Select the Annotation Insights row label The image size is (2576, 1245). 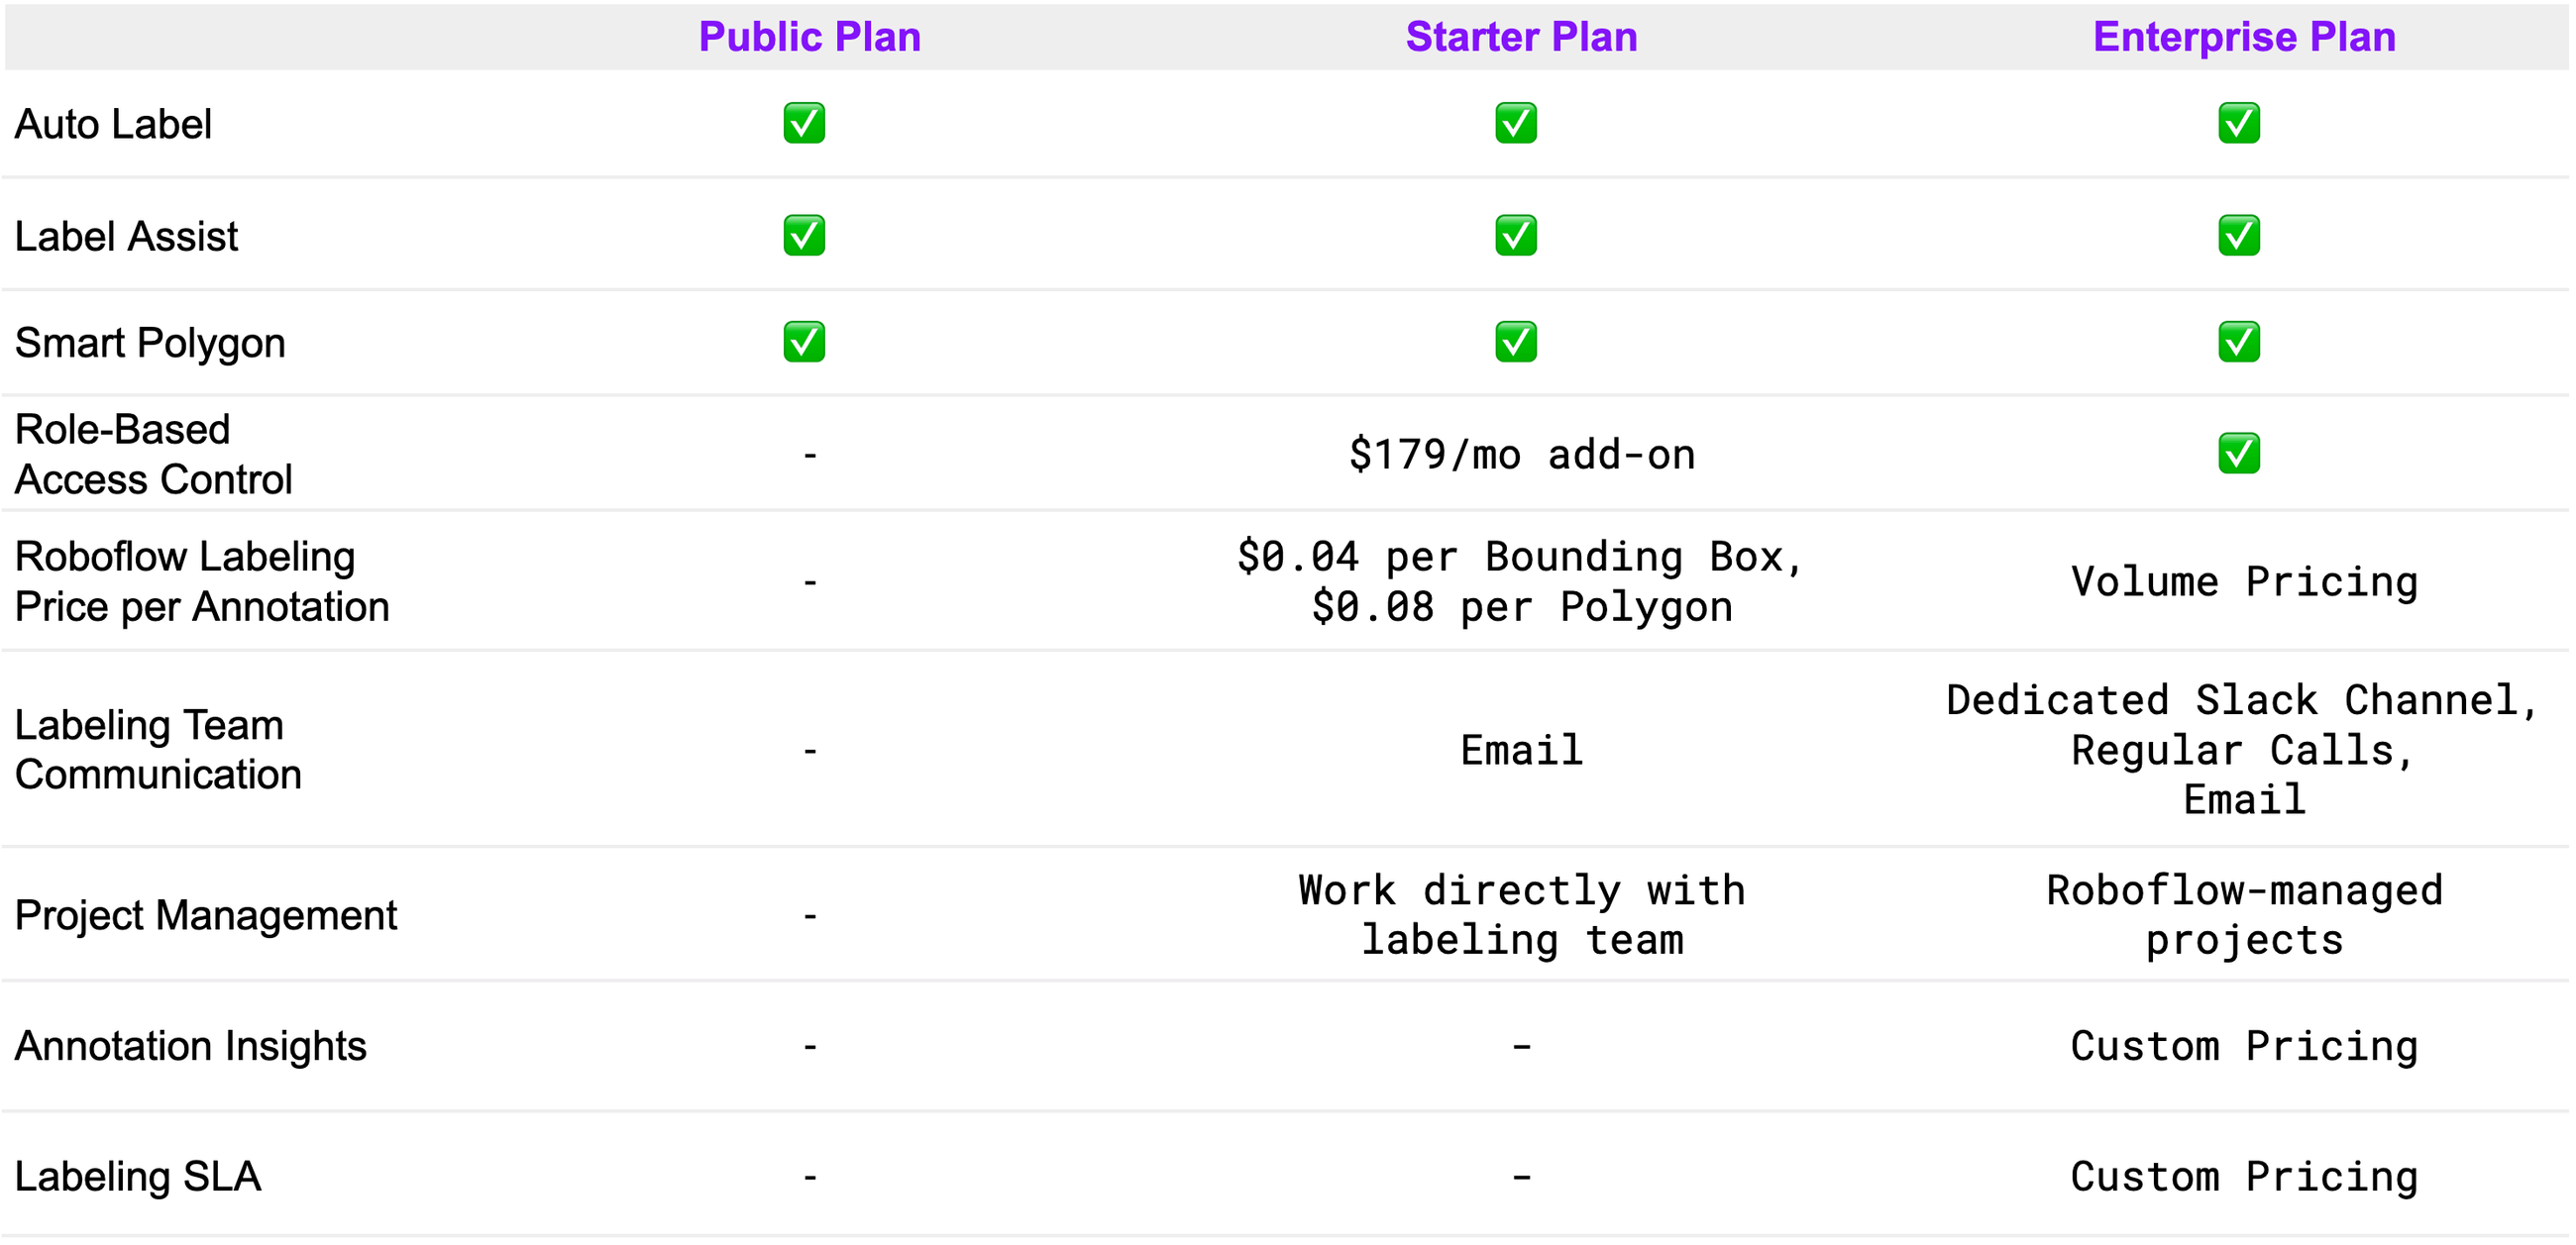tap(191, 1047)
